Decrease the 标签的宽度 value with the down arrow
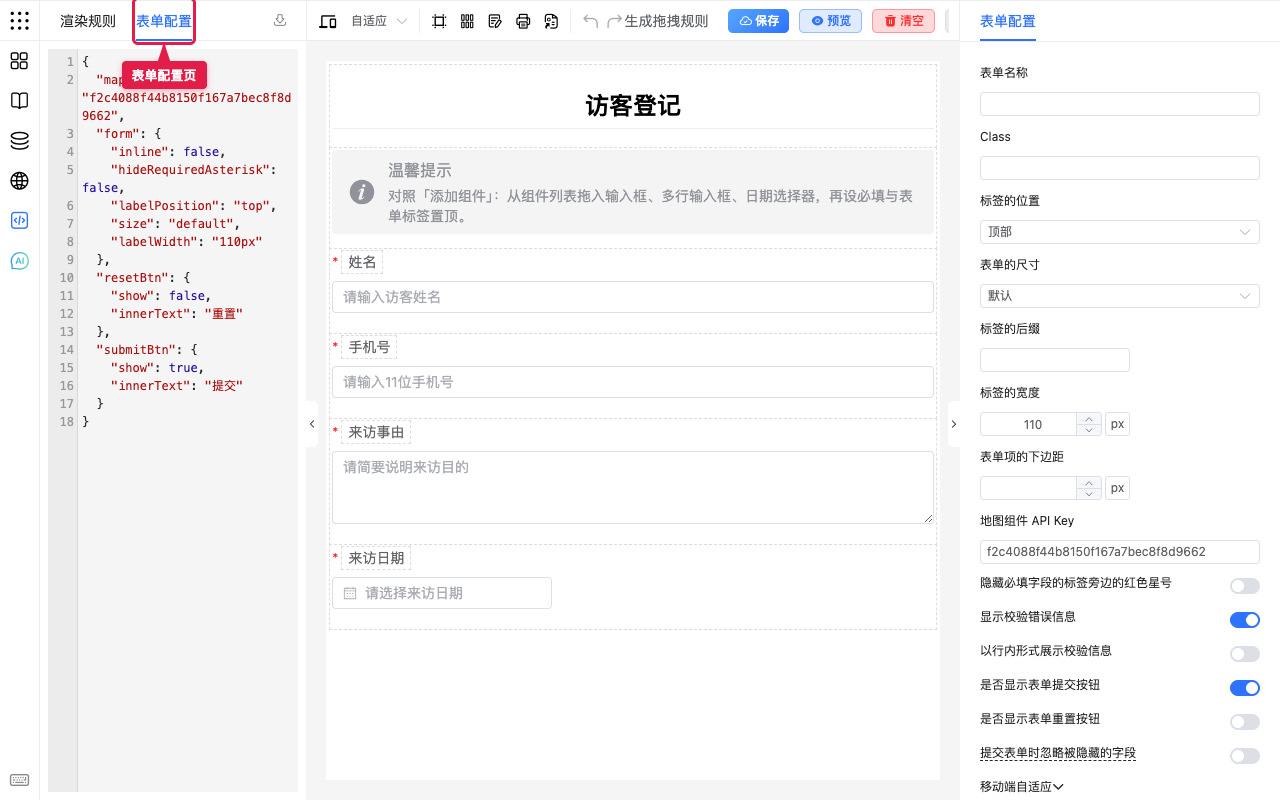 1089,430
